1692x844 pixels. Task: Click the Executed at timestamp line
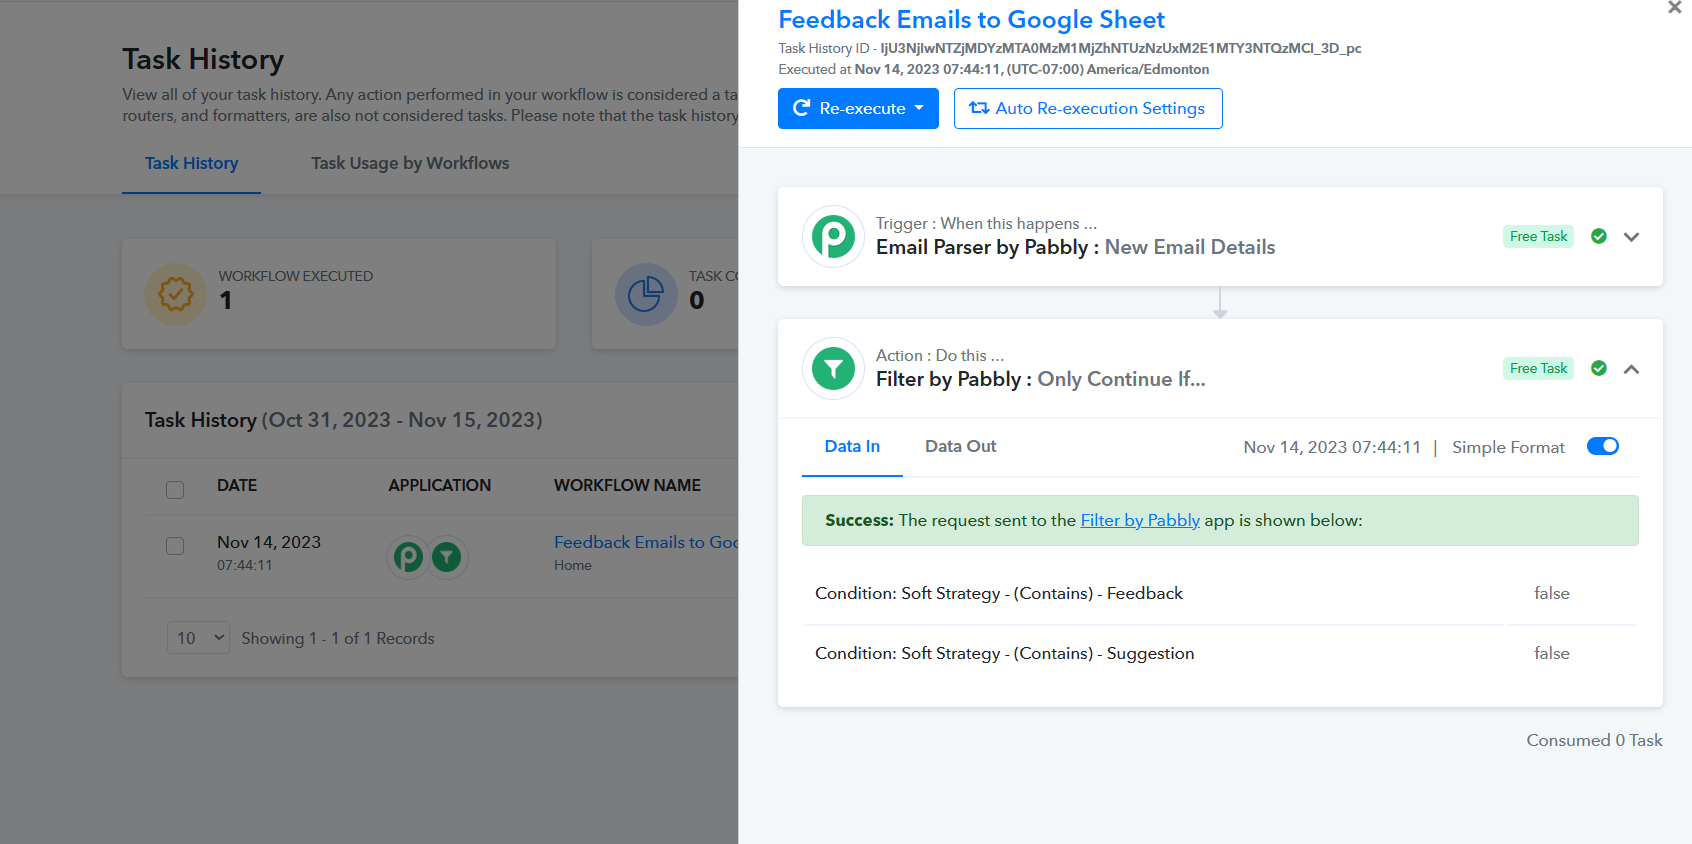994,69
